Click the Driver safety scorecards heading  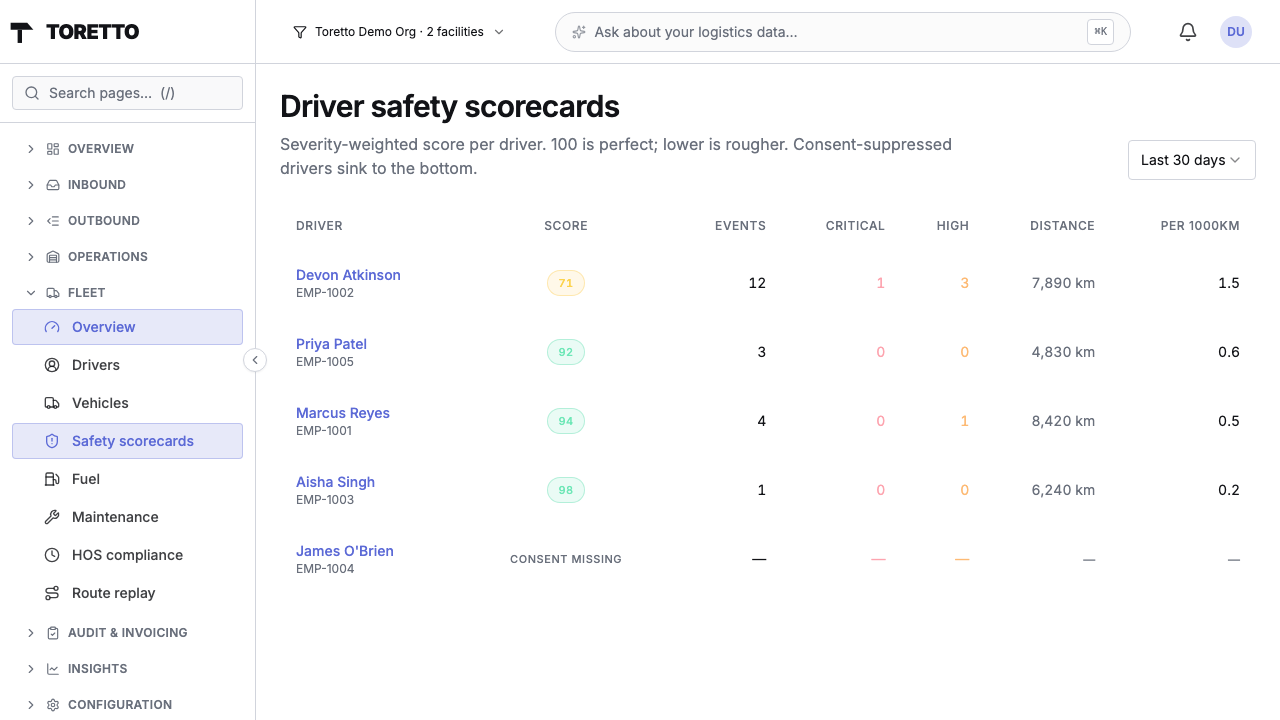tap(450, 106)
